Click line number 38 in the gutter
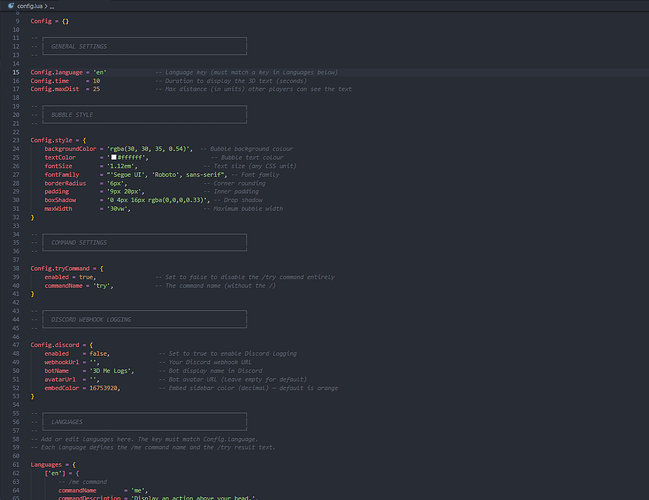Viewport: 649px width, 500px height. pyautogui.click(x=16, y=268)
